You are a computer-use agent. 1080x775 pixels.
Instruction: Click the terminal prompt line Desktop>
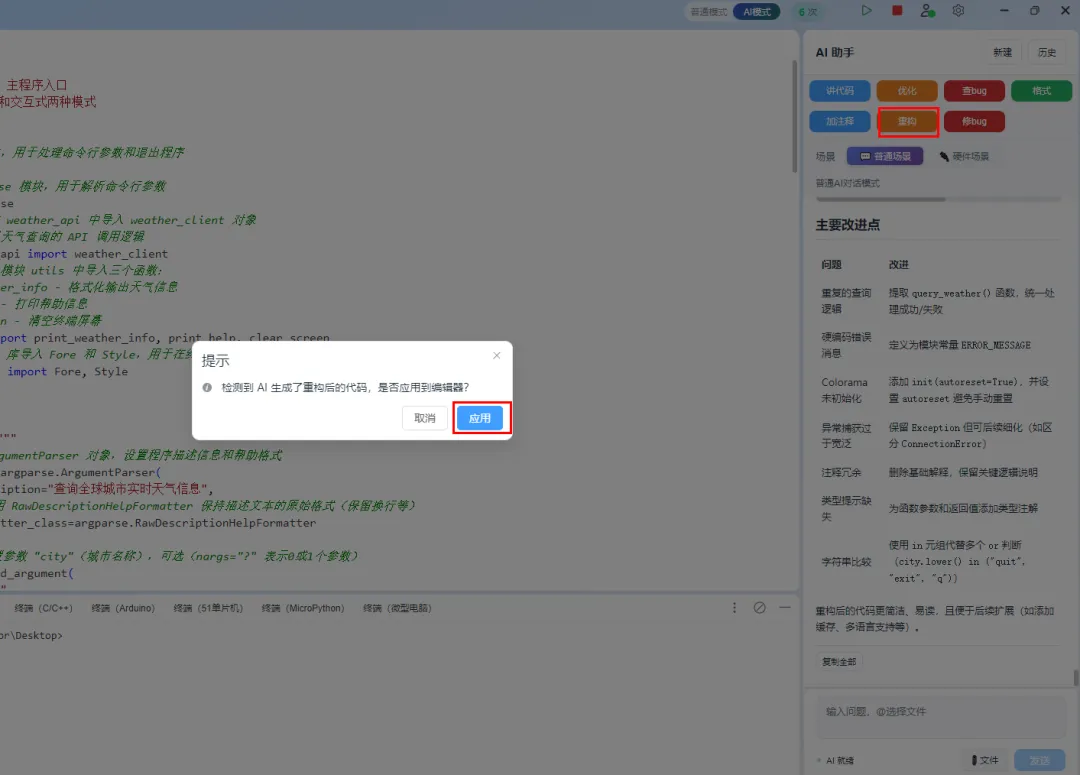click(x=31, y=635)
